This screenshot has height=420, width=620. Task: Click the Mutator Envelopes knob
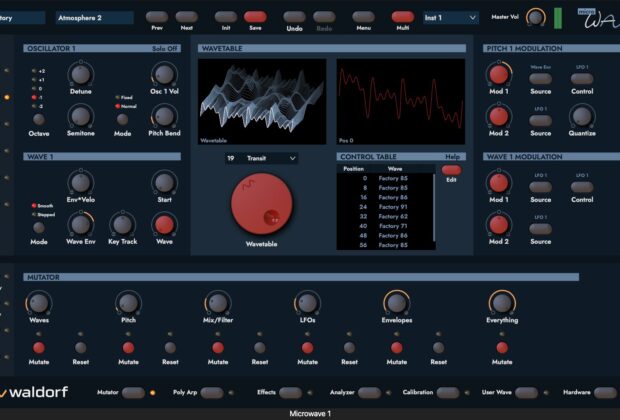397,303
